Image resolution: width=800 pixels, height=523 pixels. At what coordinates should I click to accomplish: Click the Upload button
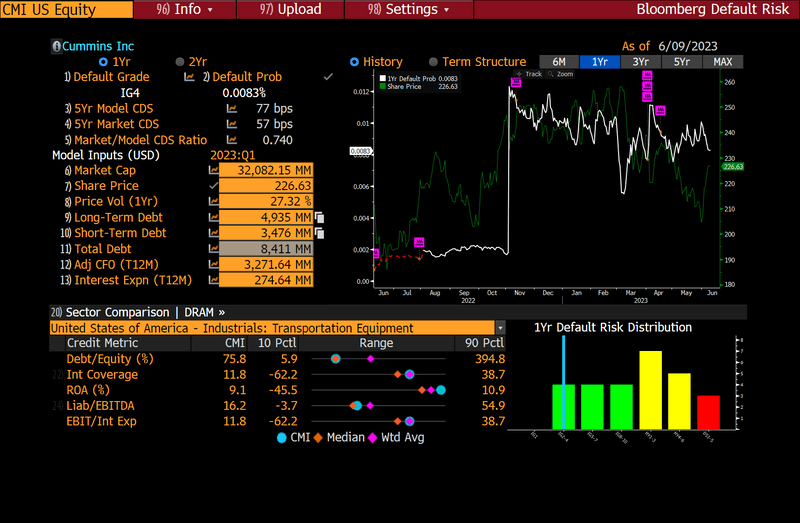[x=290, y=10]
